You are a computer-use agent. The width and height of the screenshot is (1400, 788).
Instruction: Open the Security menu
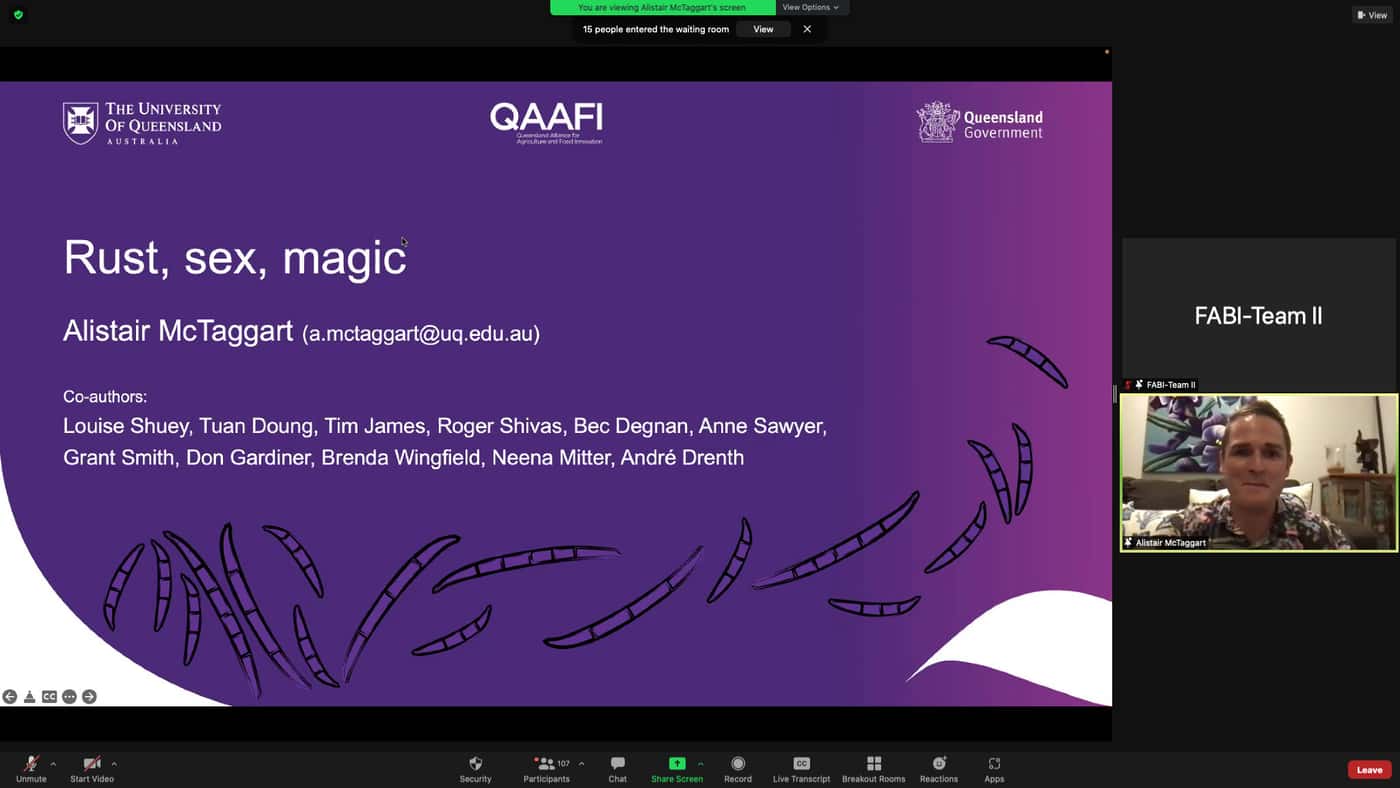475,769
